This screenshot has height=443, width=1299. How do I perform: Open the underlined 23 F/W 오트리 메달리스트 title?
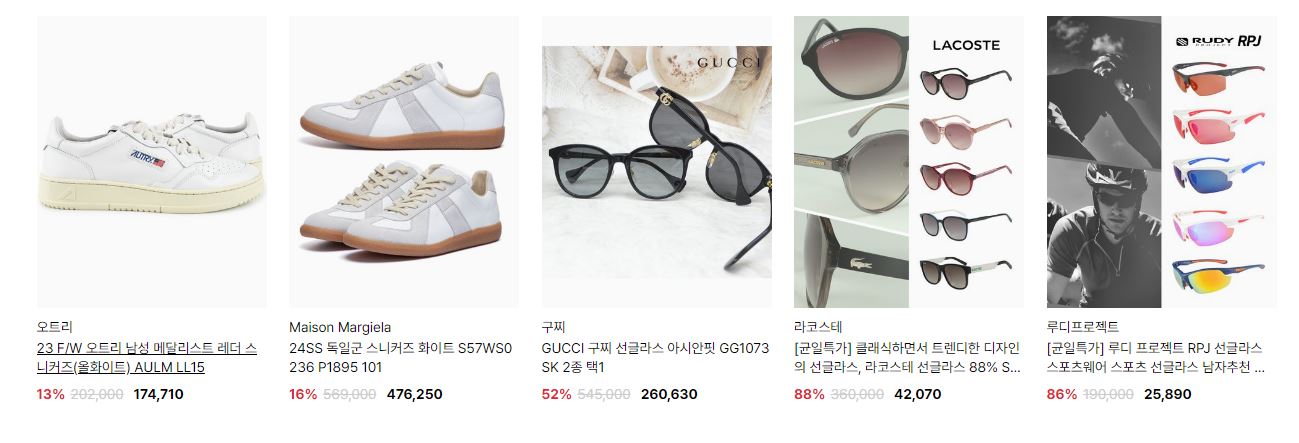click(x=147, y=358)
